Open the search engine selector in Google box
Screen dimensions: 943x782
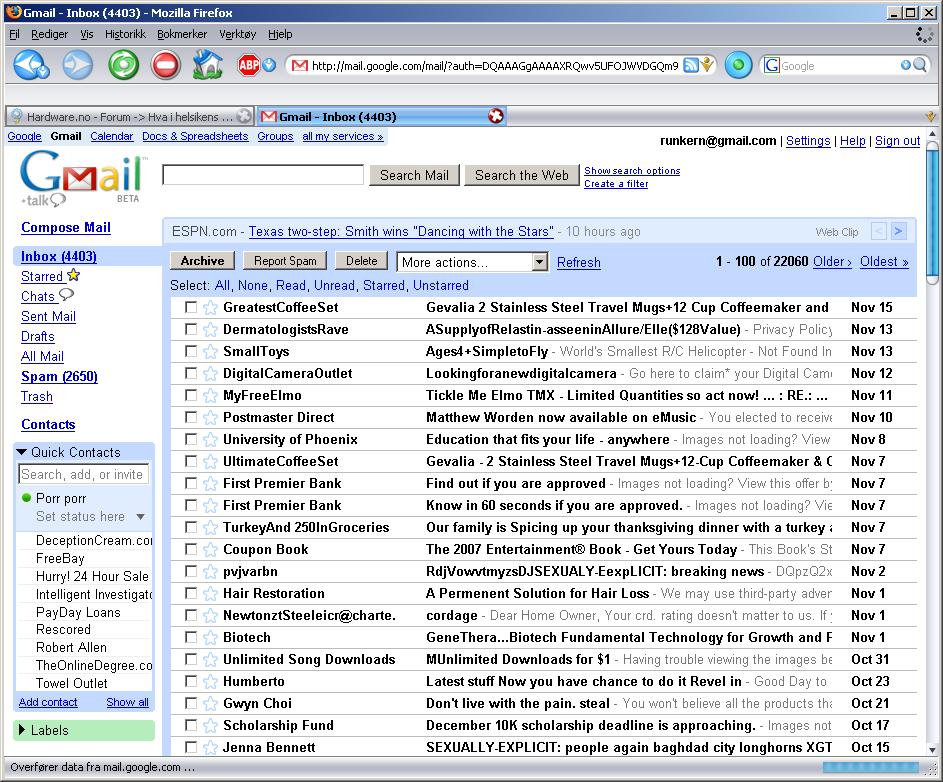pos(772,65)
